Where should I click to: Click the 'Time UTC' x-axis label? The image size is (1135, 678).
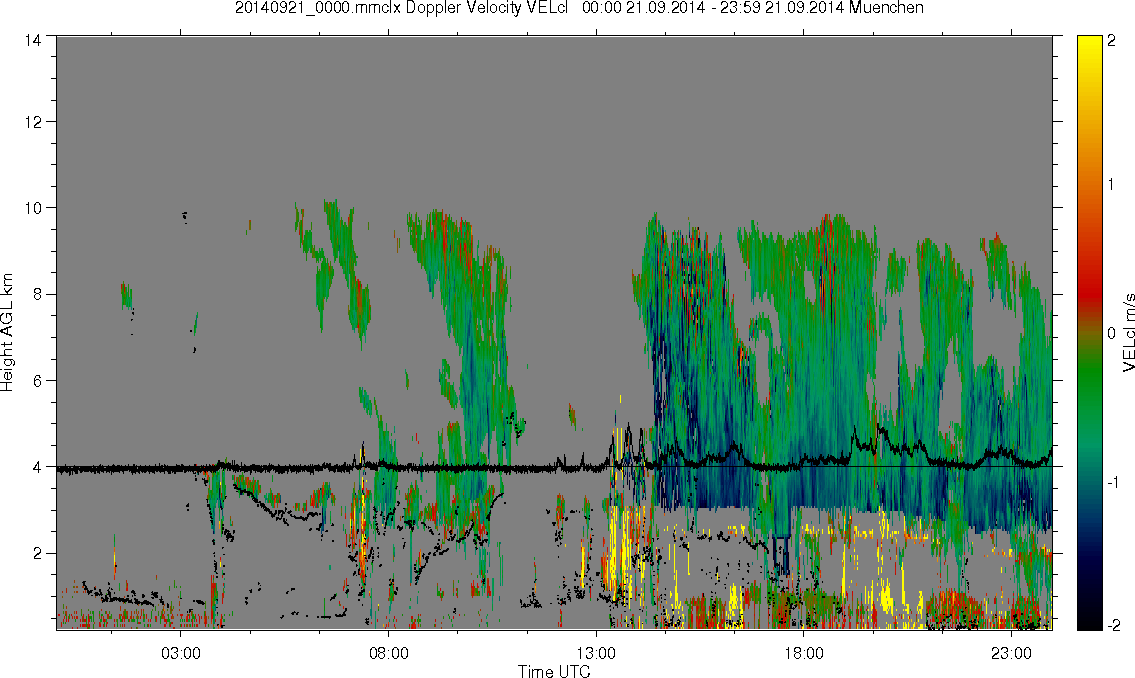coord(554,671)
